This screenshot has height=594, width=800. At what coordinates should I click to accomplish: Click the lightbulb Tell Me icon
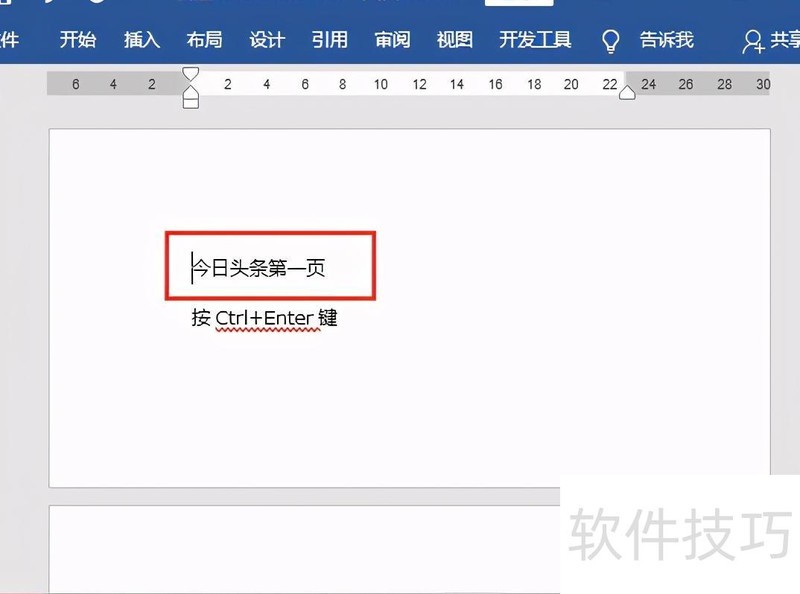(610, 41)
